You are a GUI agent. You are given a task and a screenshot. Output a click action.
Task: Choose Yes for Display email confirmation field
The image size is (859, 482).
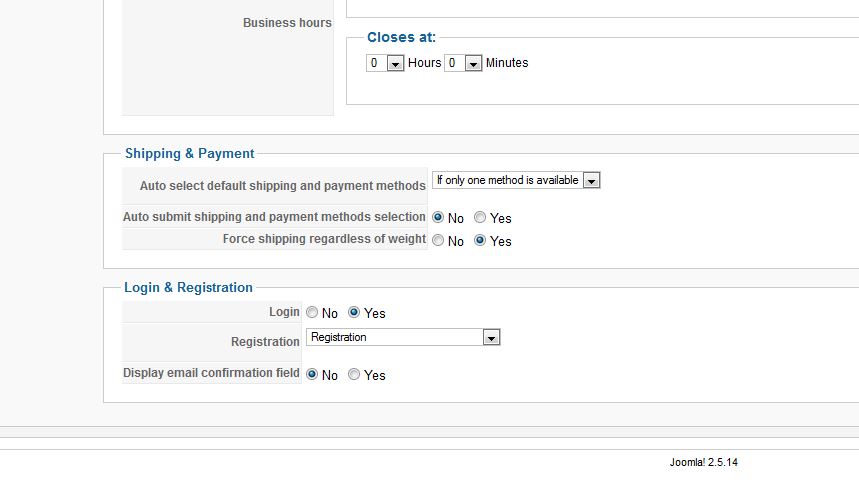coord(354,375)
